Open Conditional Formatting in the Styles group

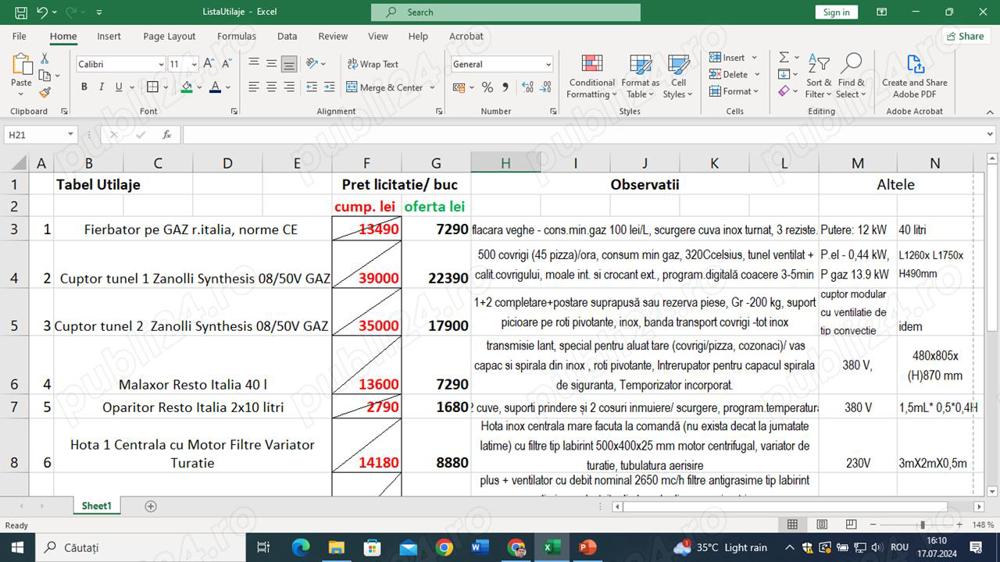coord(592,75)
